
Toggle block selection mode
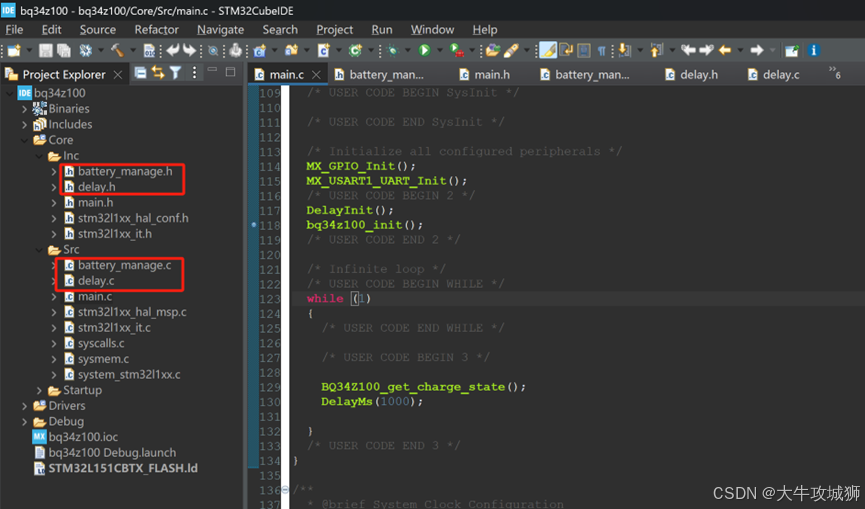point(584,51)
